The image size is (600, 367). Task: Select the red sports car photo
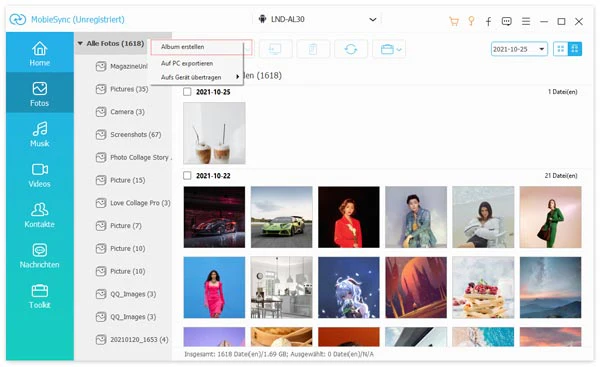pos(214,217)
